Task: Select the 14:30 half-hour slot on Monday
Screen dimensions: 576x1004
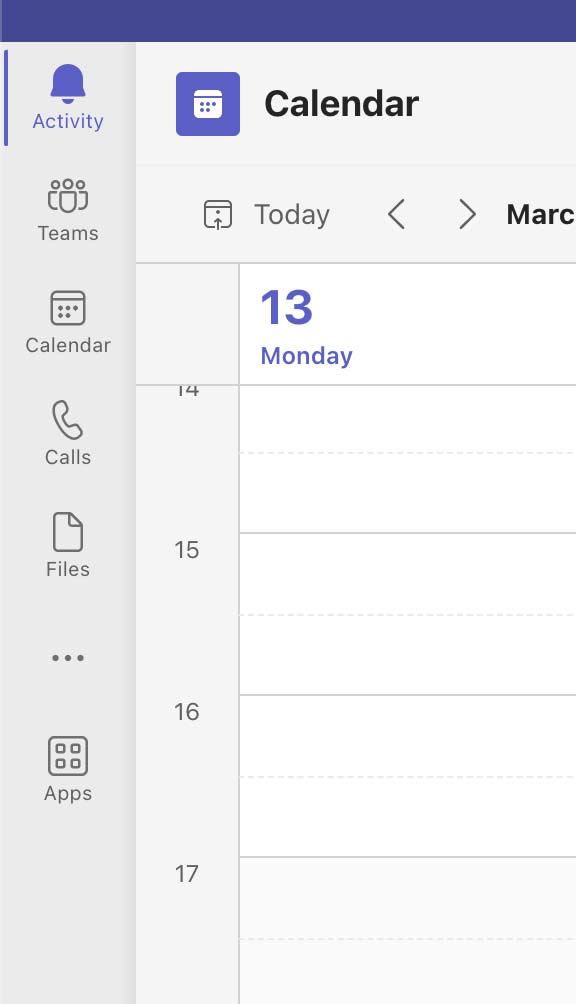Action: [408, 492]
